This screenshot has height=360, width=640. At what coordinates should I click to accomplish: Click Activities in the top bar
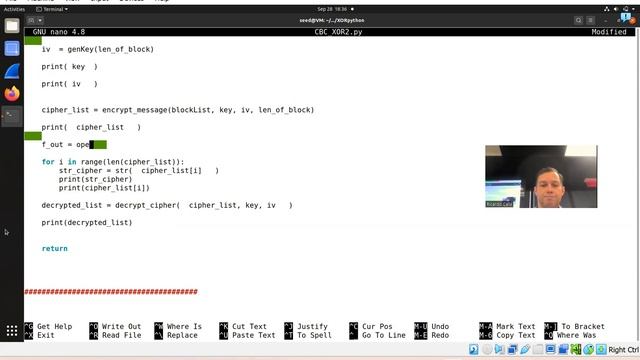[x=14, y=9]
